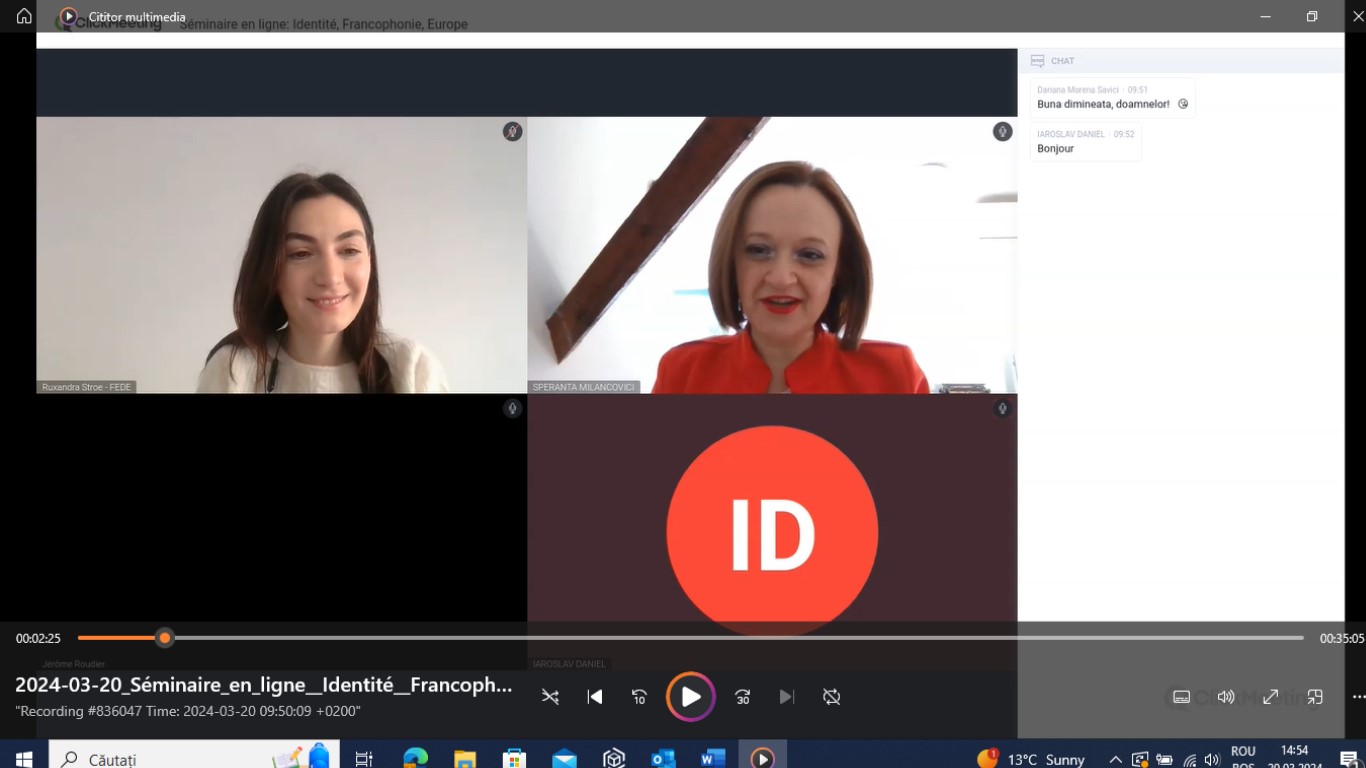Switch to mini player view
The width and height of the screenshot is (1366, 768).
[1315, 697]
